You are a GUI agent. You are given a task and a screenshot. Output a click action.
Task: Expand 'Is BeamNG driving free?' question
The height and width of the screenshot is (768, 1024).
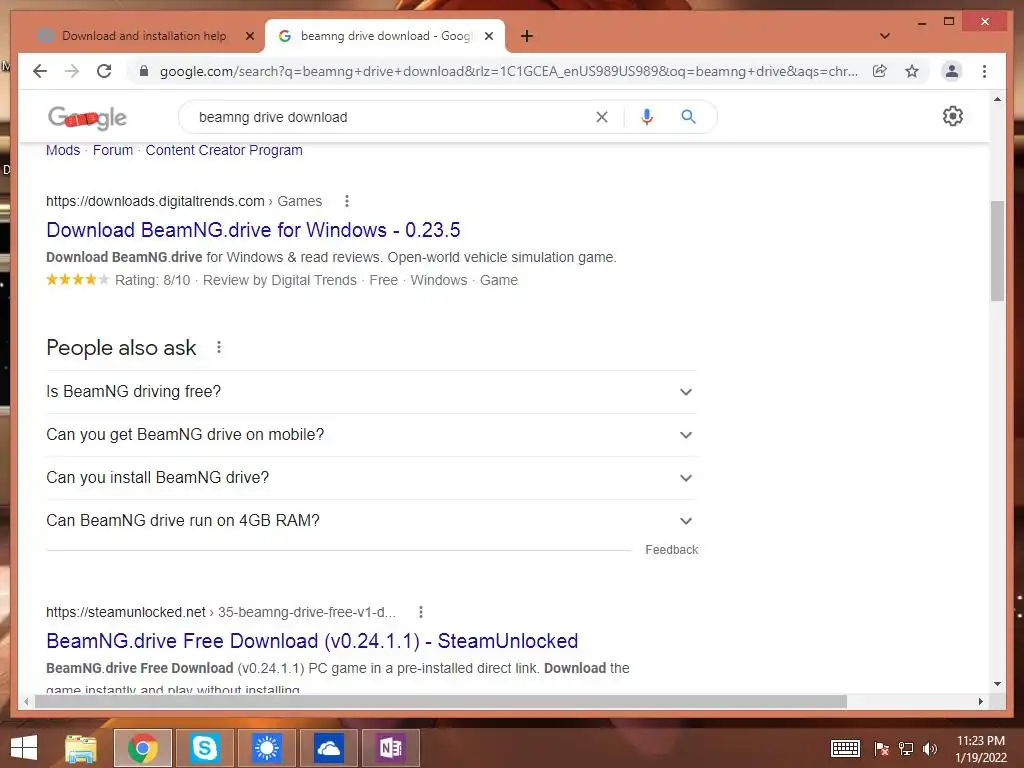[x=372, y=392]
